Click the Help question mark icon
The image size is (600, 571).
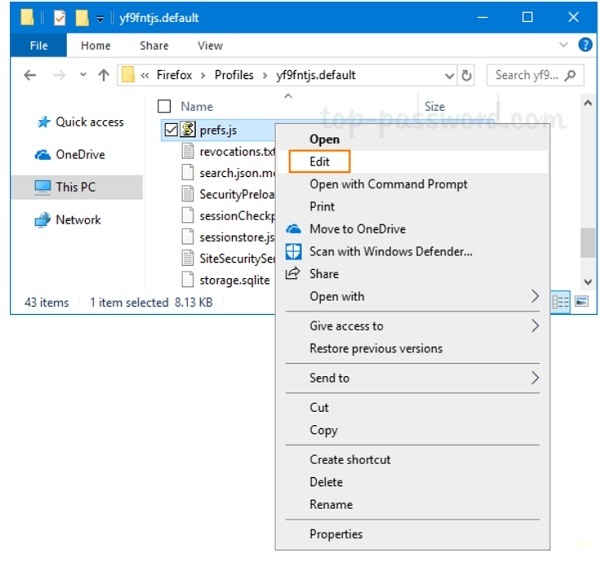coord(588,45)
